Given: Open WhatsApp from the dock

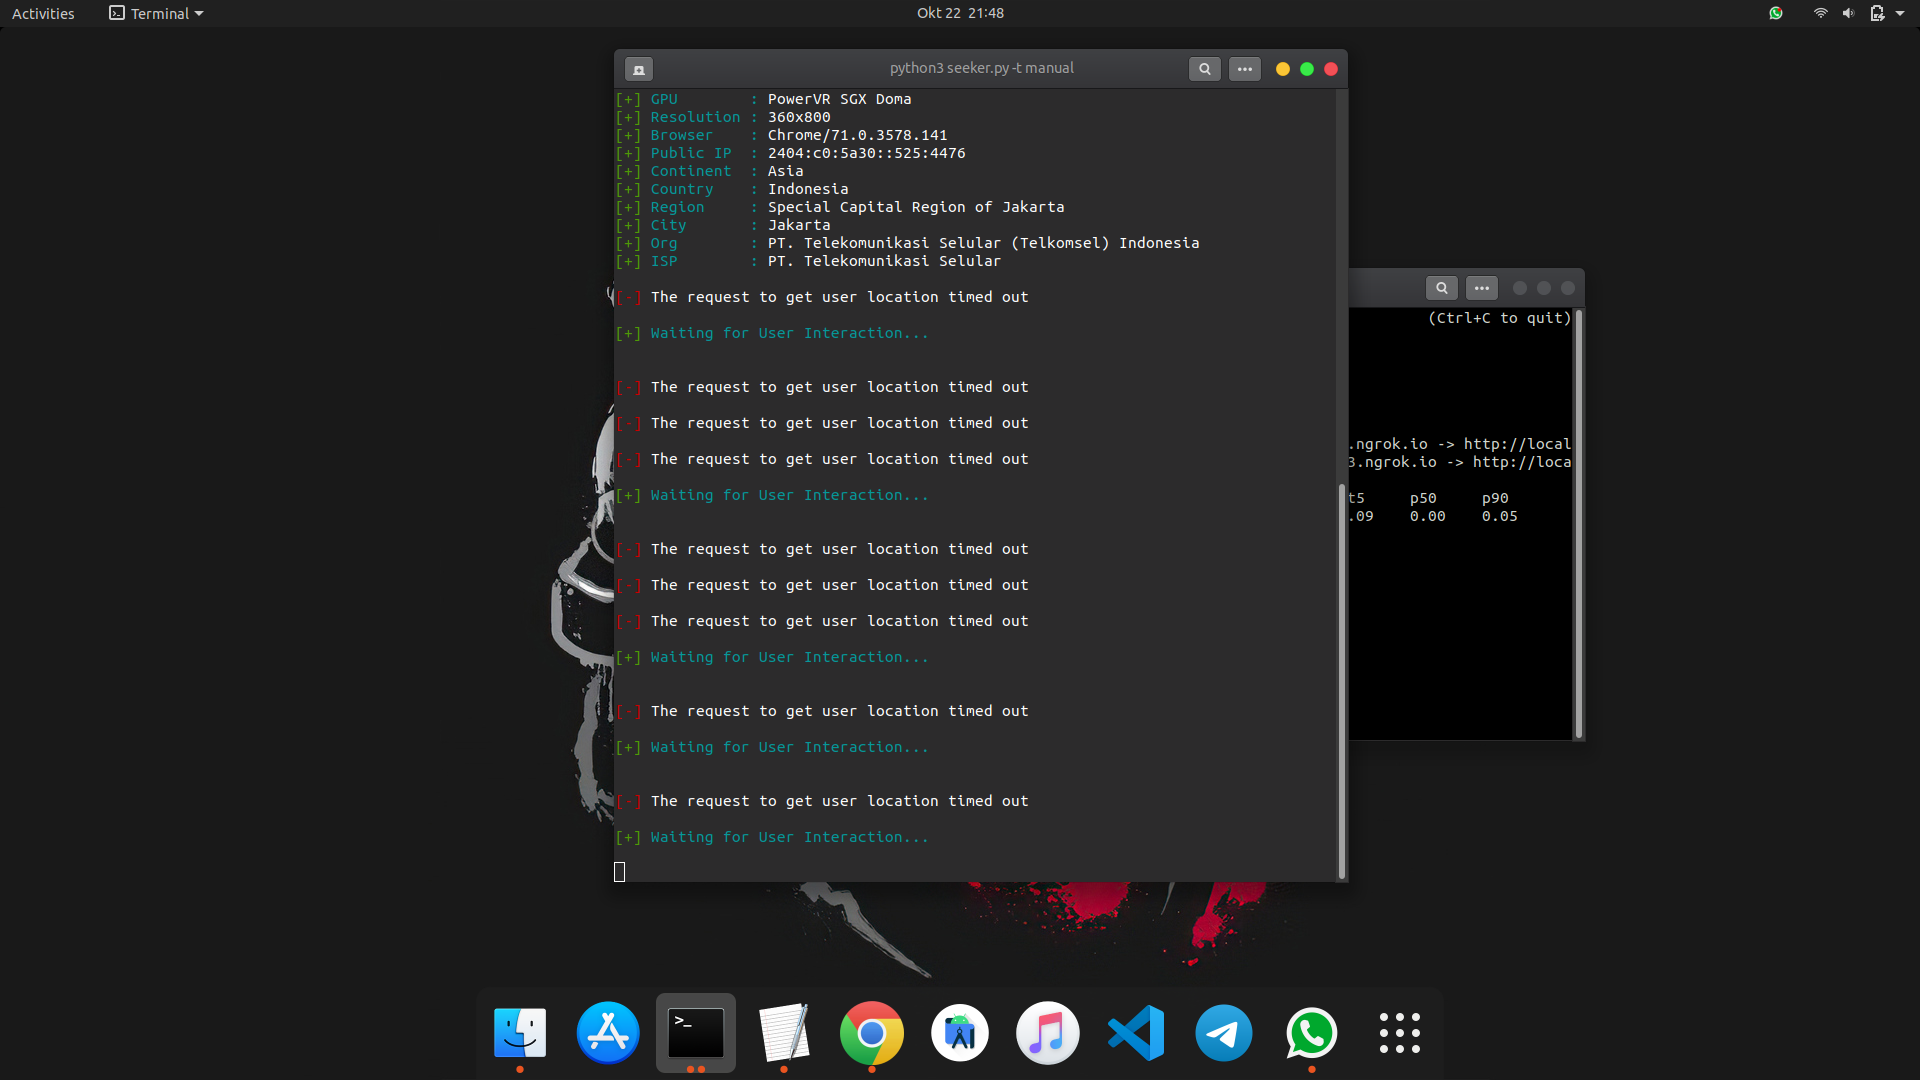Looking at the screenshot, I should pyautogui.click(x=1312, y=1033).
